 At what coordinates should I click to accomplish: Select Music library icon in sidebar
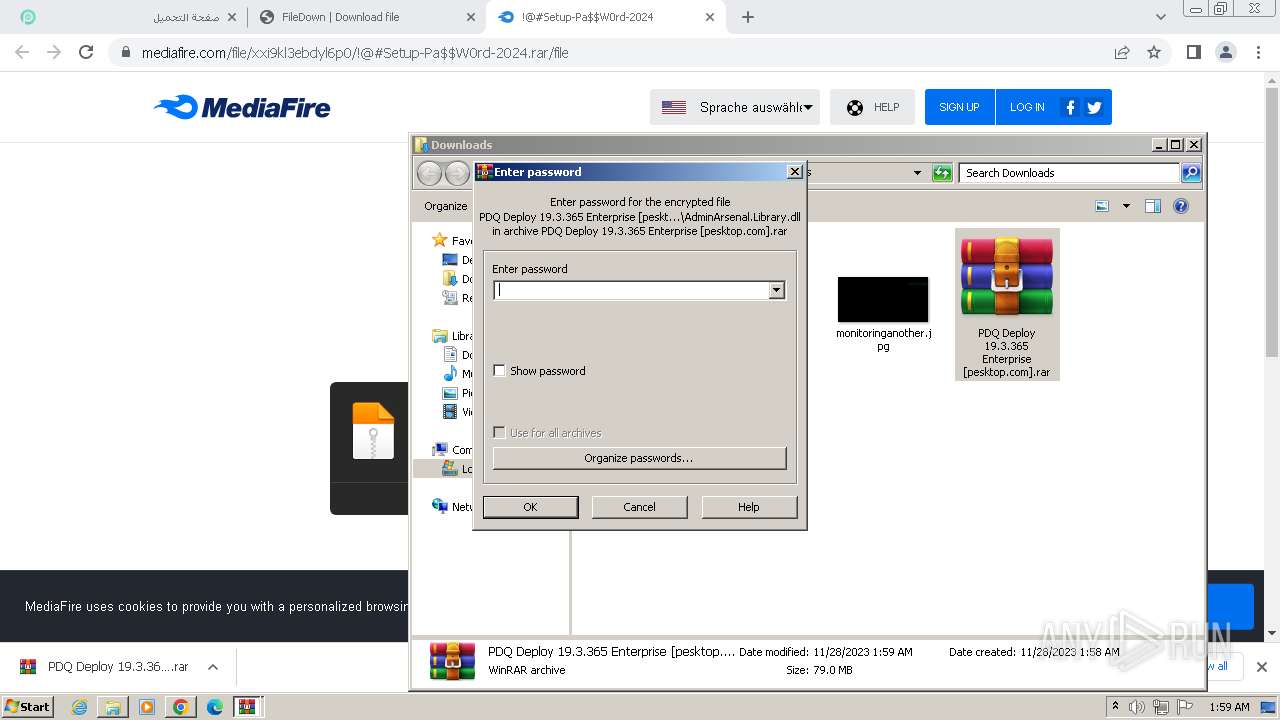[x=450, y=374]
